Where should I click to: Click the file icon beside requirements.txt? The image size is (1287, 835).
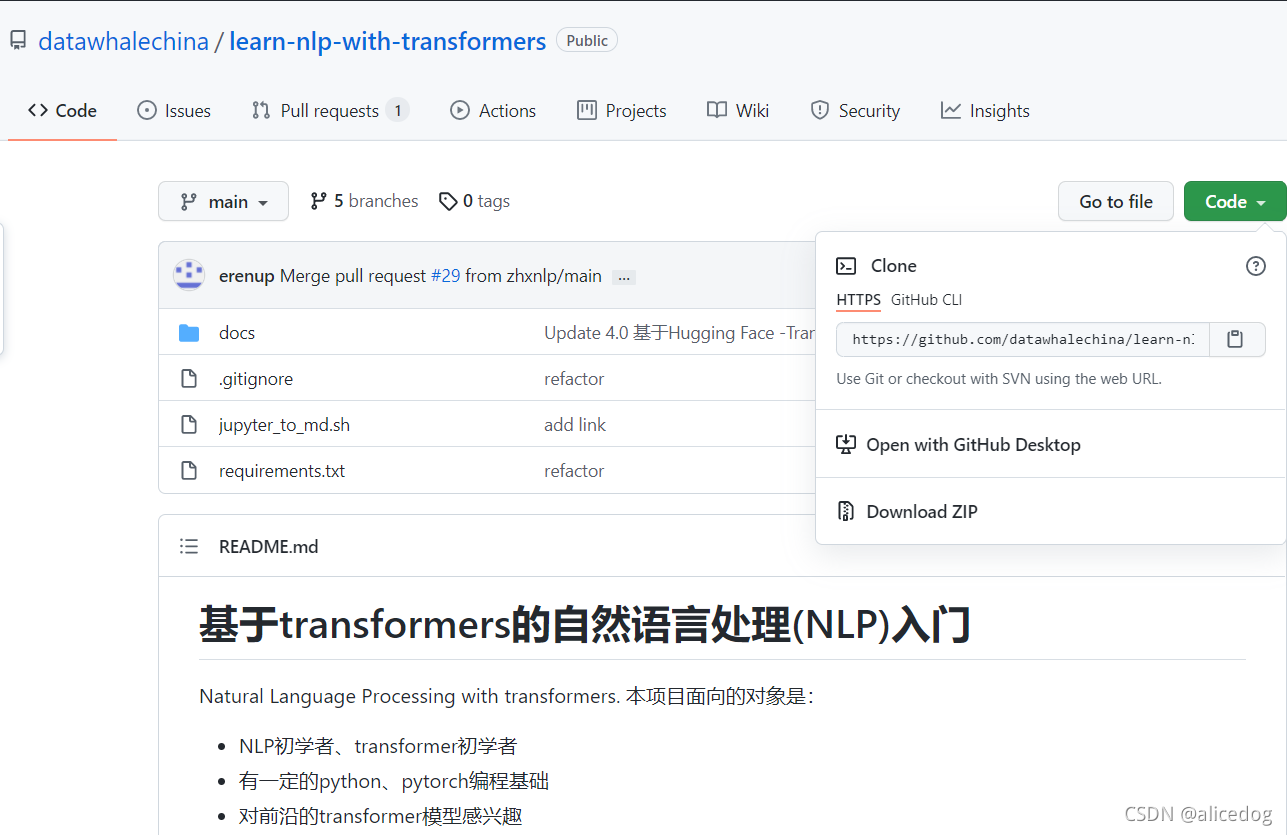tap(189, 471)
